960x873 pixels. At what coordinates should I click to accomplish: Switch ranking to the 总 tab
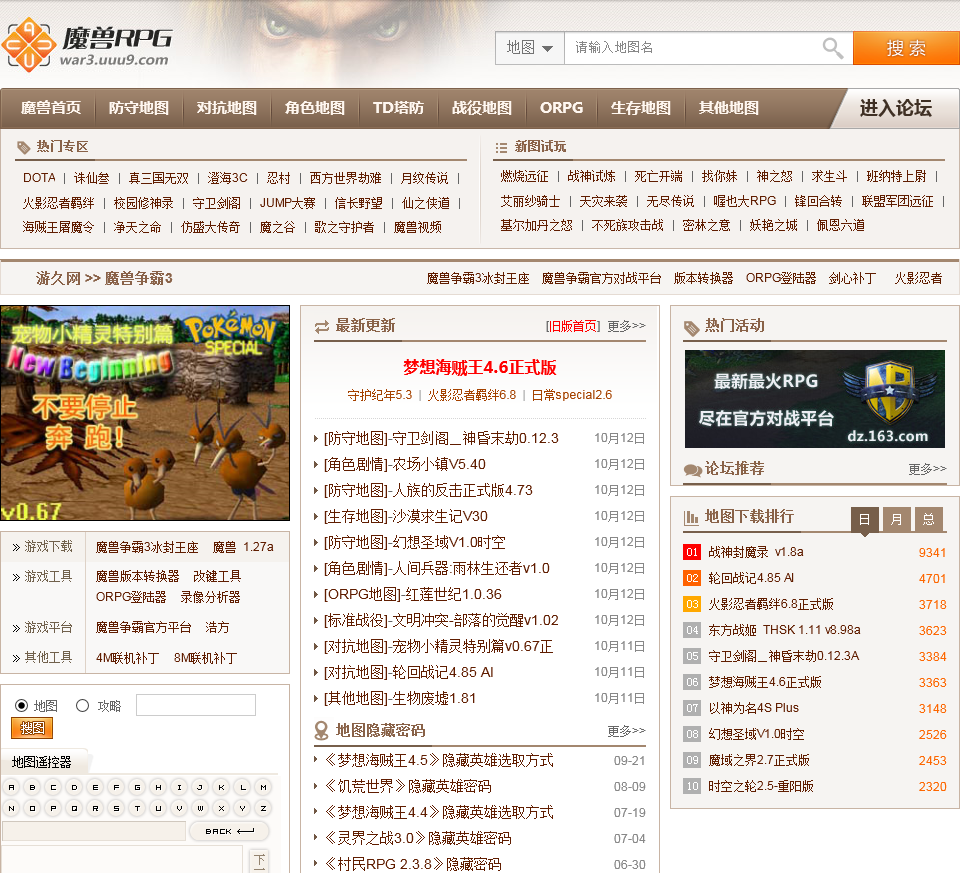tap(929, 520)
